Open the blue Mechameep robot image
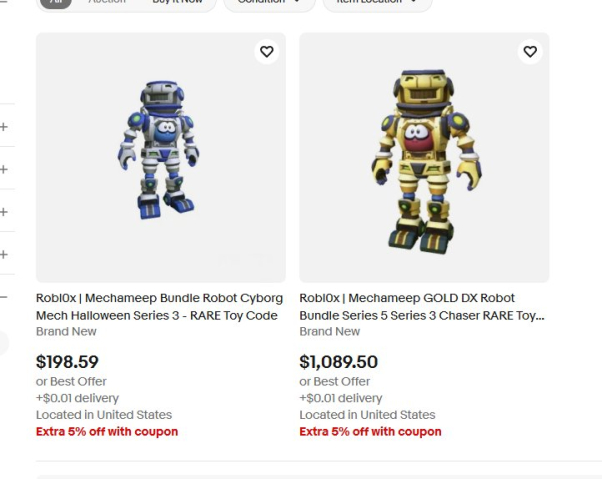The image size is (602, 479). coord(160,158)
